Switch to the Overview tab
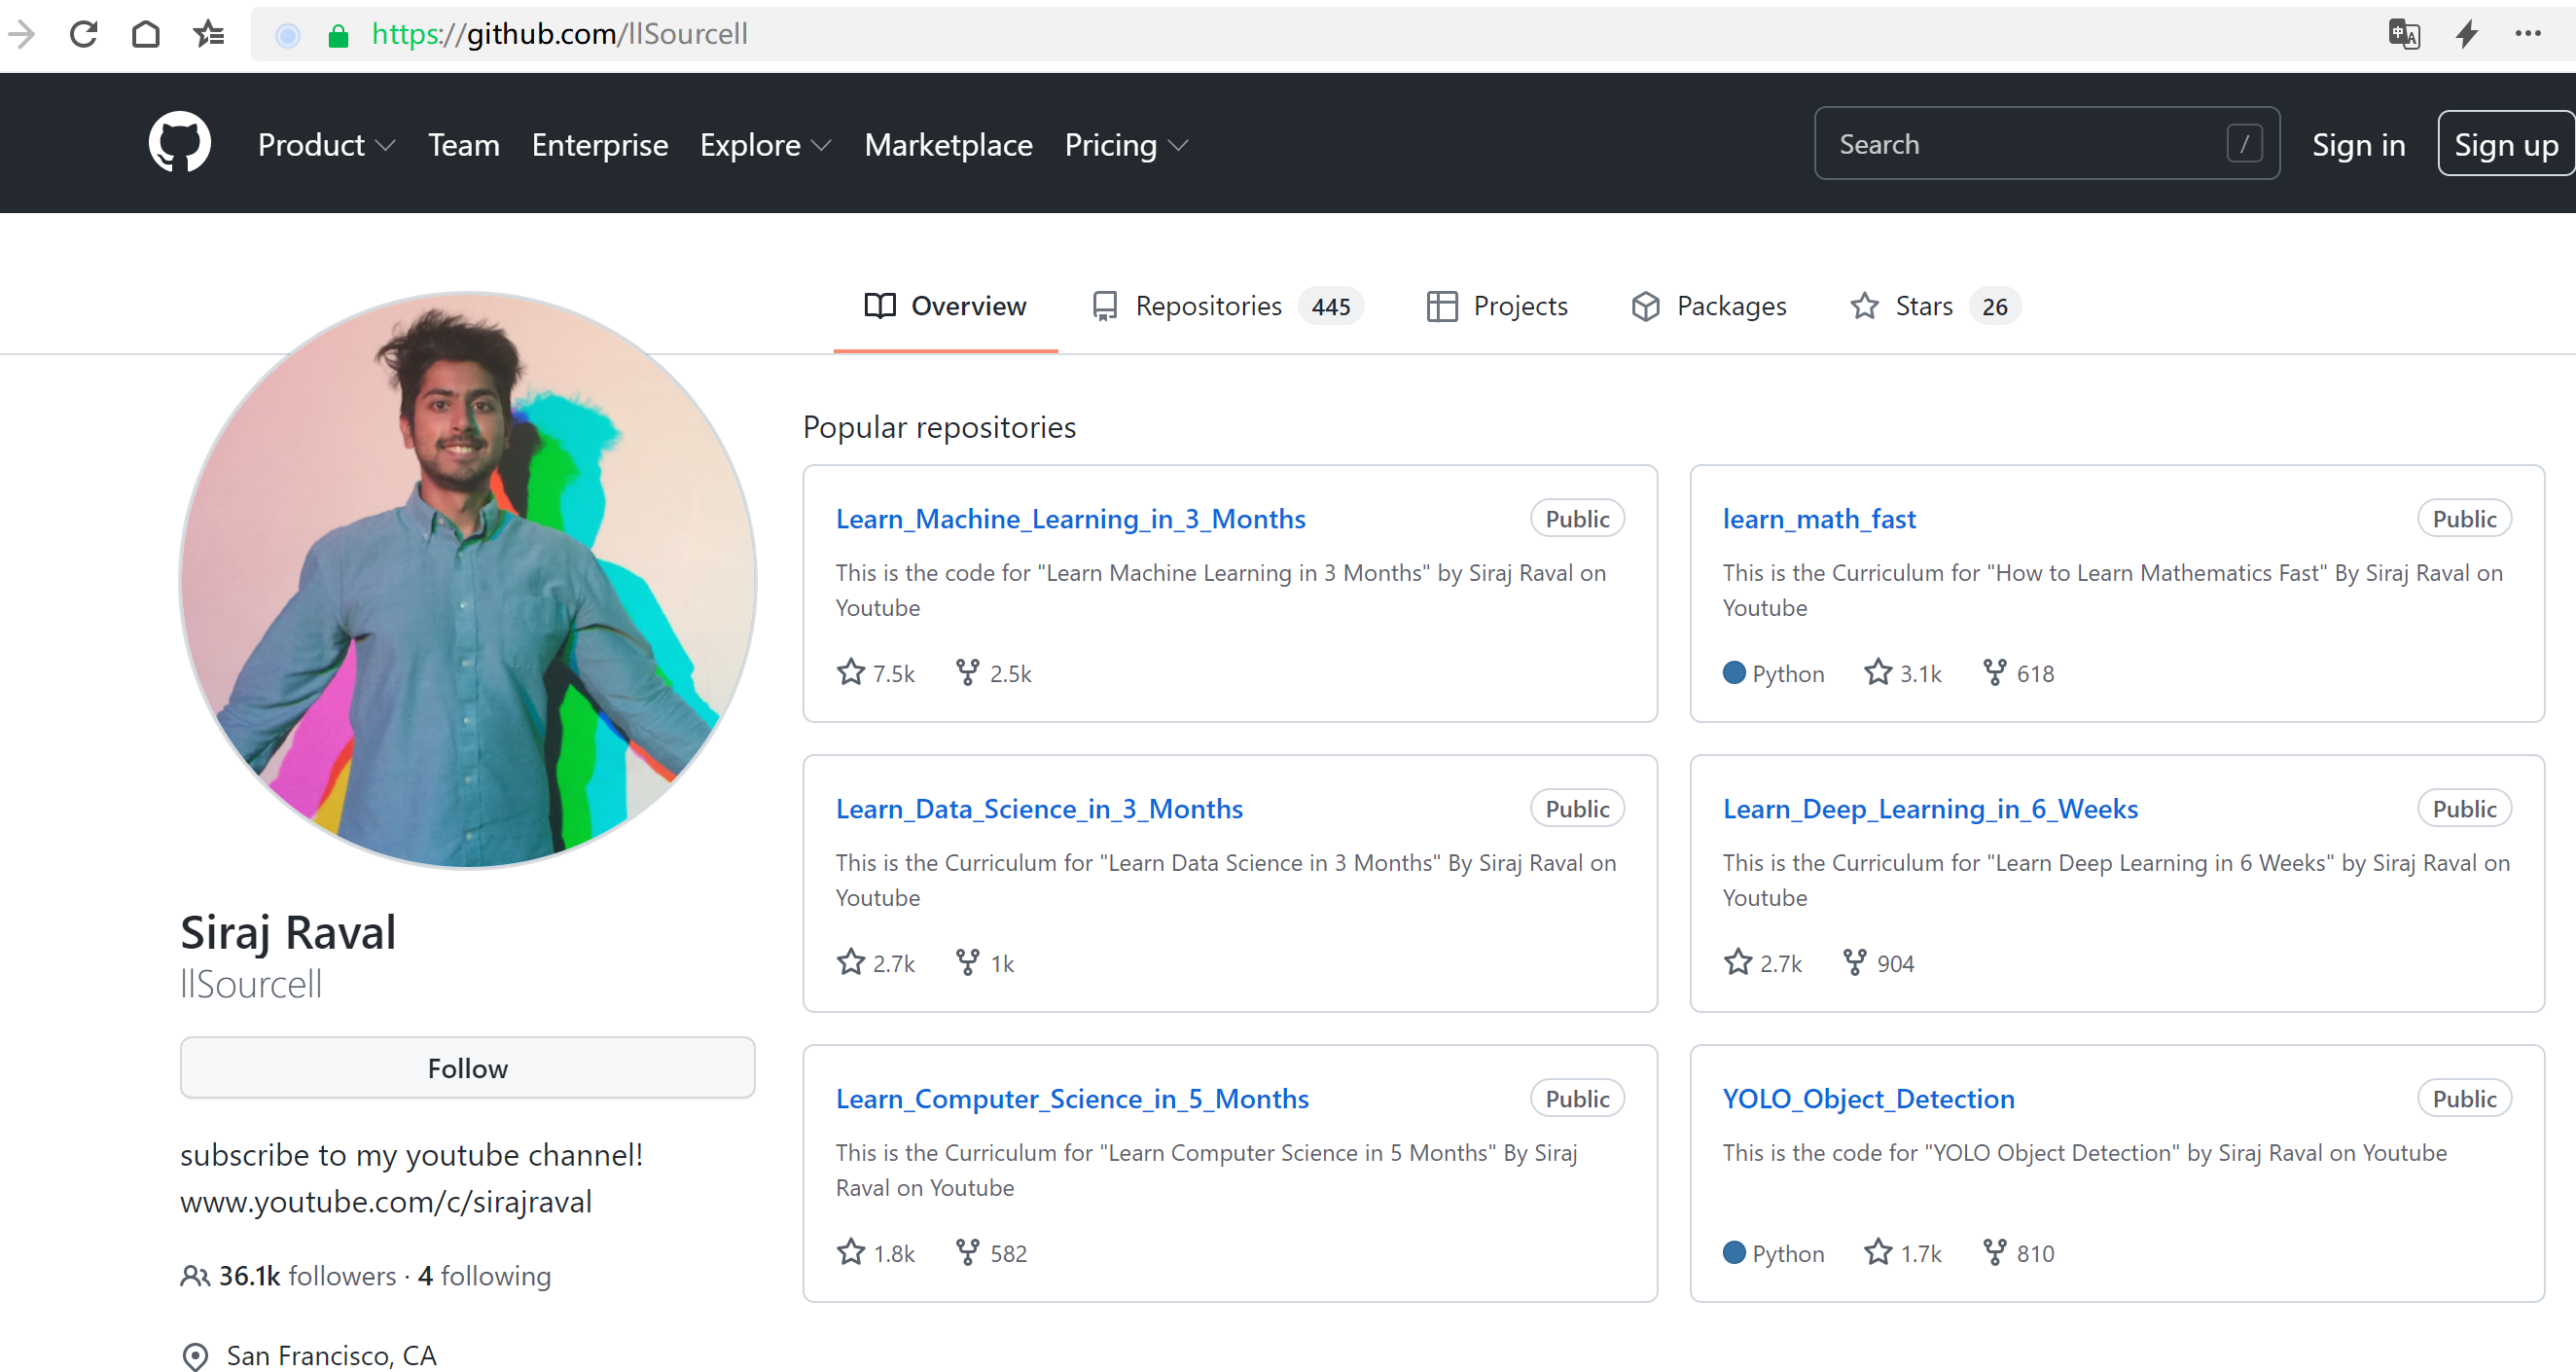Screen dimensions: 2576x1372 pyautogui.click(x=945, y=306)
